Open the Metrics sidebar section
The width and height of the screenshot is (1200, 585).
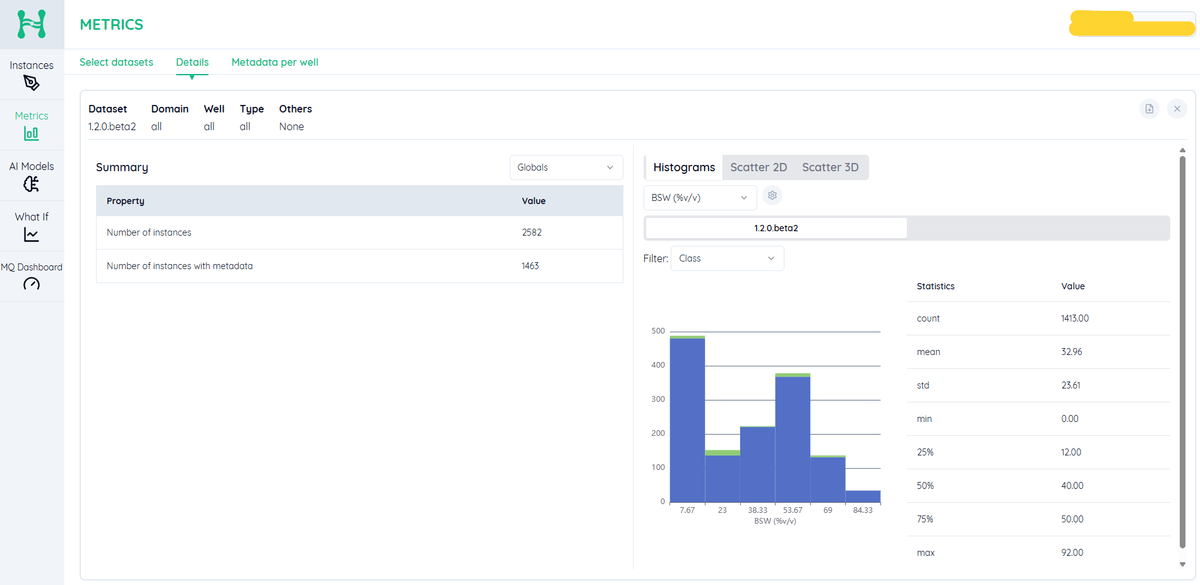(x=32, y=125)
